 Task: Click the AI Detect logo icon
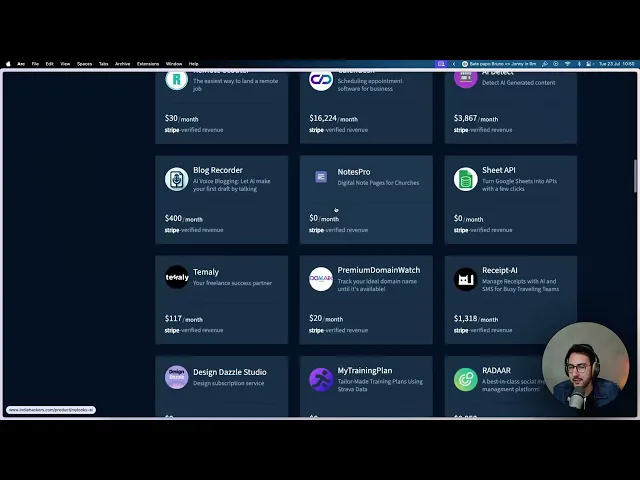point(466,78)
